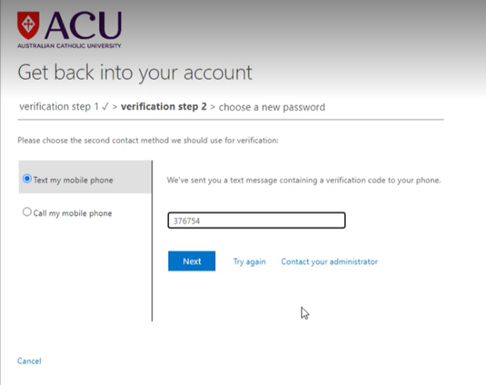The height and width of the screenshot is (385, 486).
Task: Select the Call my mobile phone radio button
Action: (x=27, y=212)
